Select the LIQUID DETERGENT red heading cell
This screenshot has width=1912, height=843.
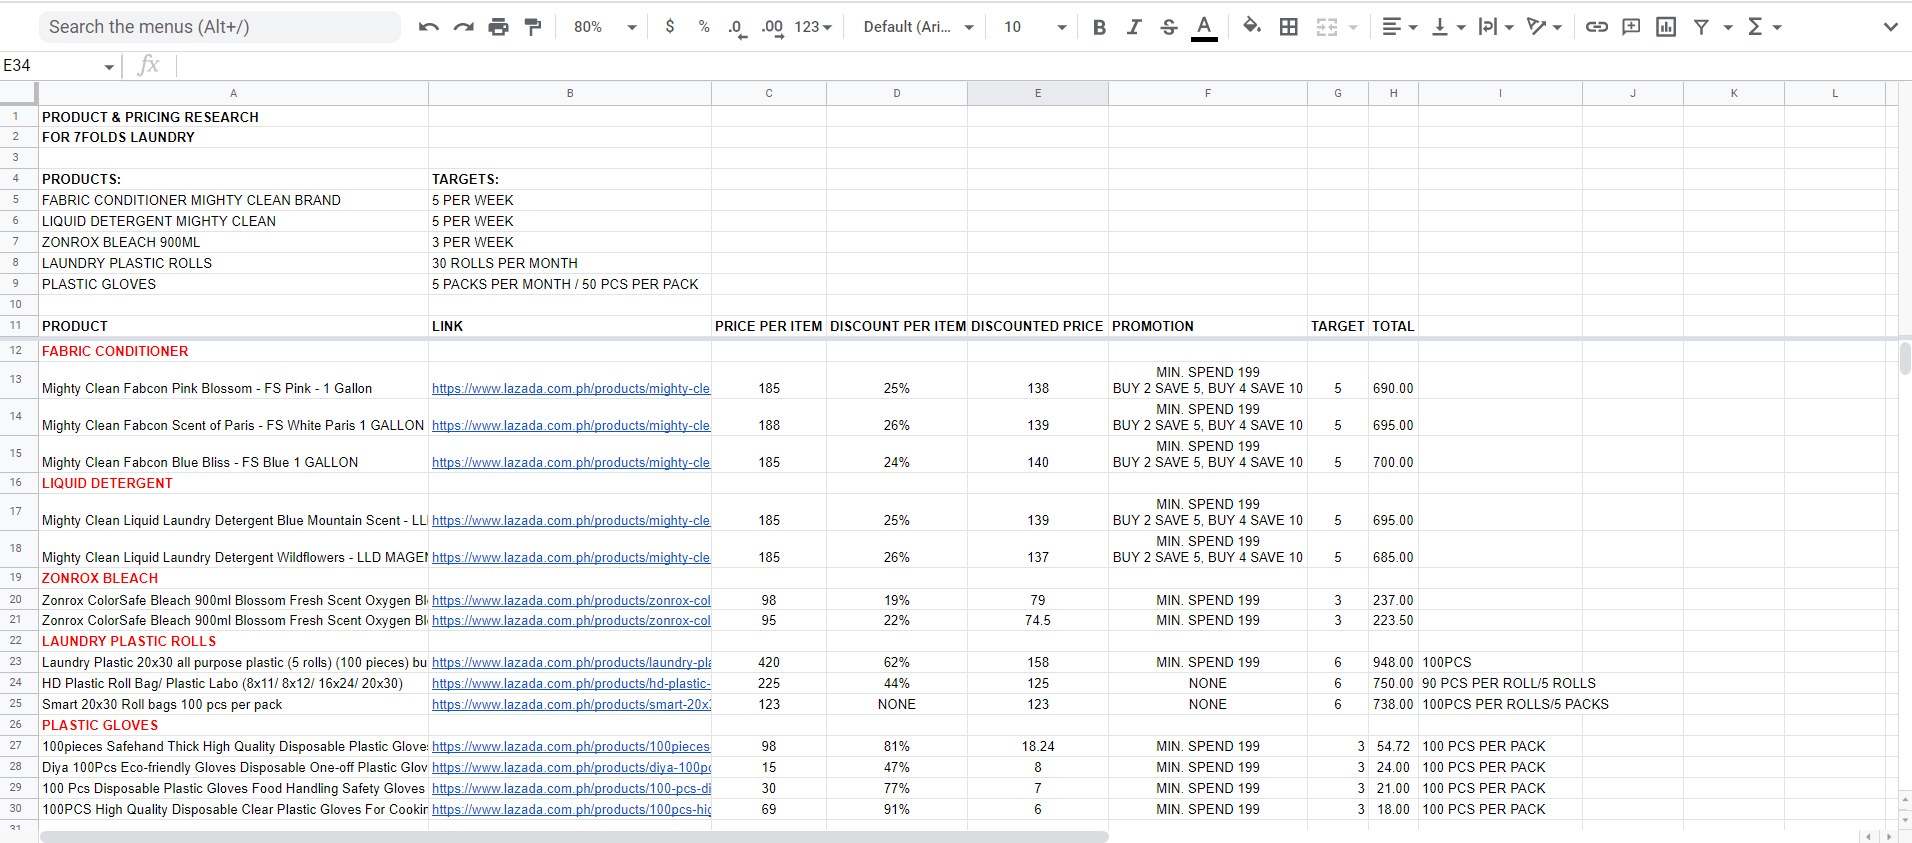click(x=233, y=483)
